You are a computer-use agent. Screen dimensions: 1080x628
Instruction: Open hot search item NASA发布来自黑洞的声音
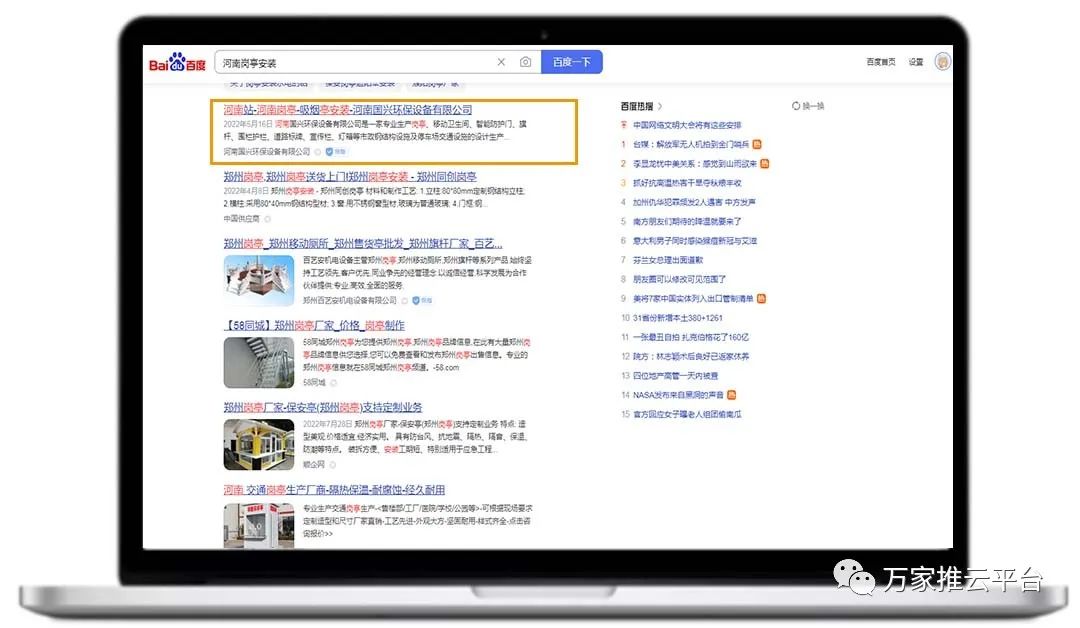pos(676,395)
